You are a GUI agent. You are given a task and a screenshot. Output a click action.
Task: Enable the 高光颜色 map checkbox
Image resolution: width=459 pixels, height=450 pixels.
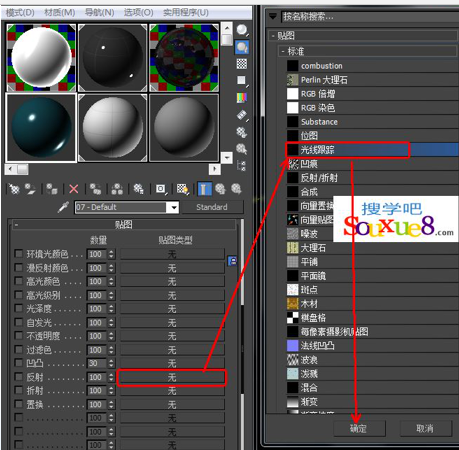tap(19, 281)
